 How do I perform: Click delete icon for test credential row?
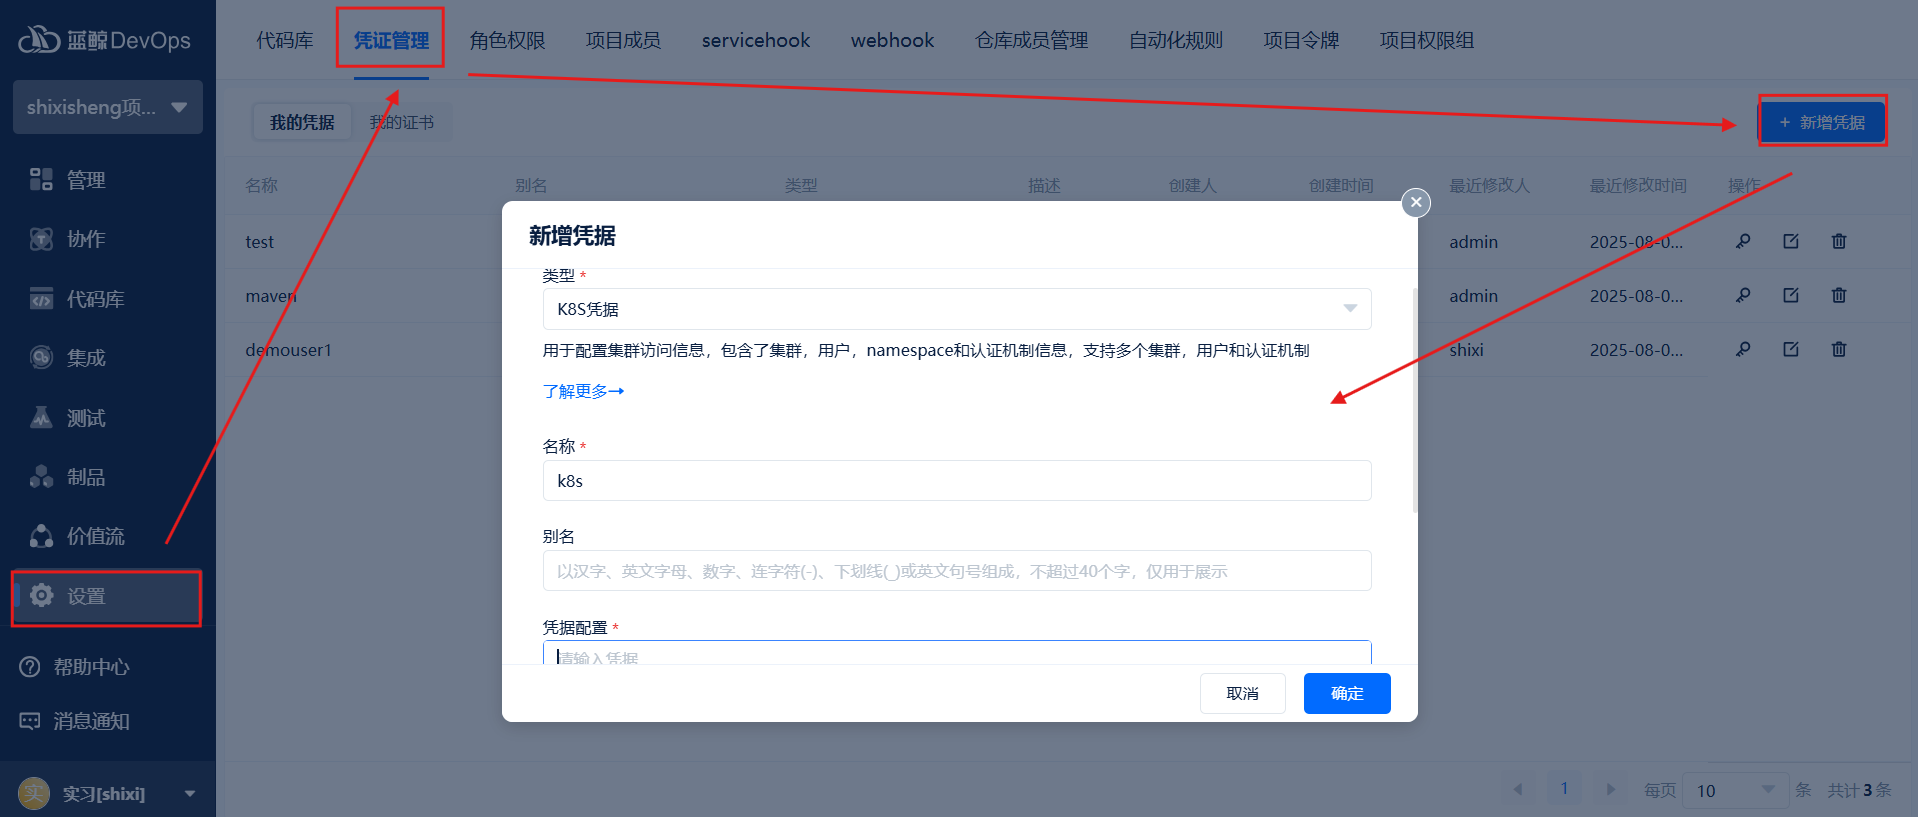(x=1838, y=241)
